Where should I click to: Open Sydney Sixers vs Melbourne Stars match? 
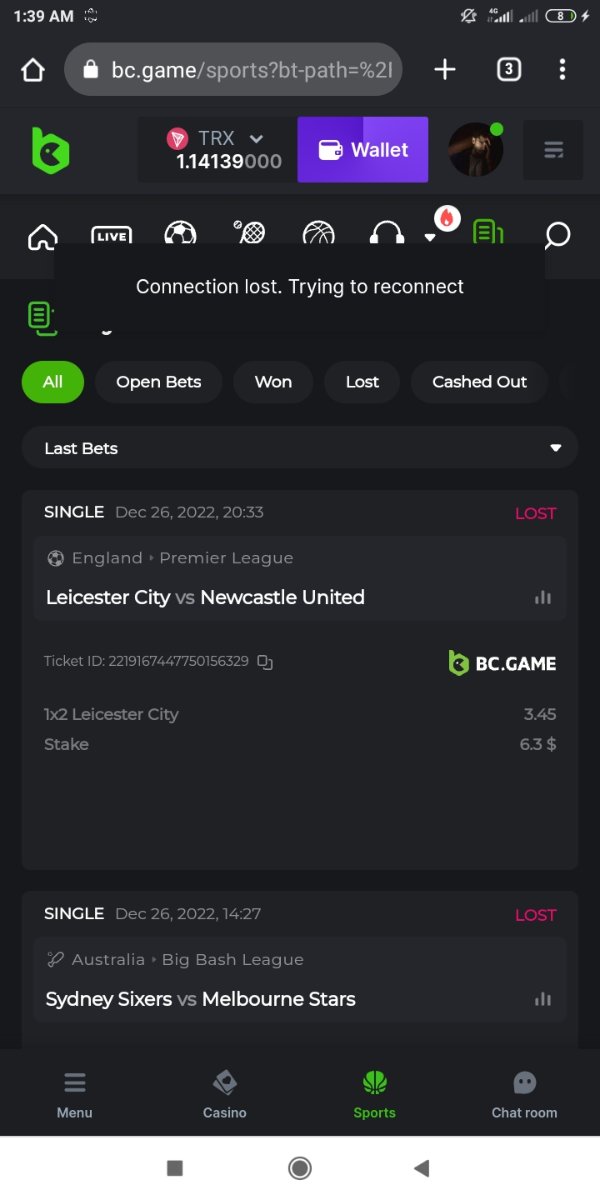click(200, 999)
